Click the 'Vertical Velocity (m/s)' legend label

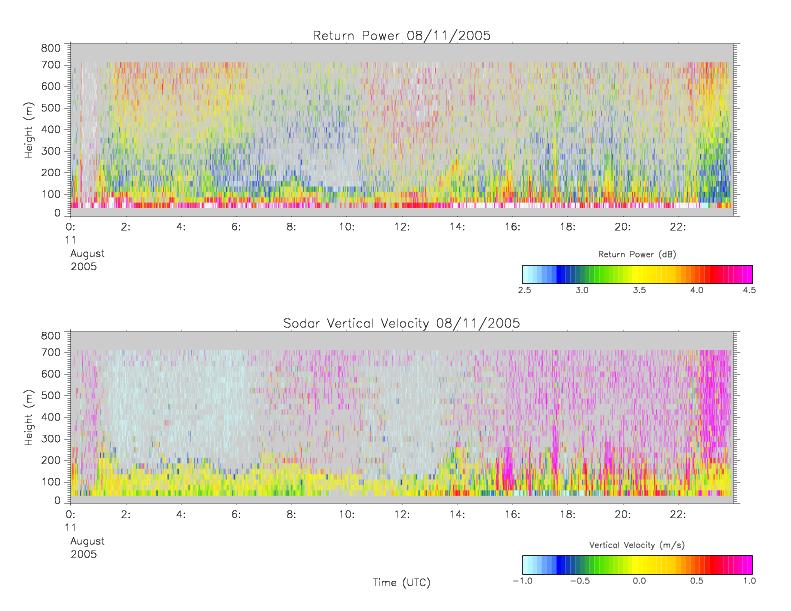click(x=637, y=545)
